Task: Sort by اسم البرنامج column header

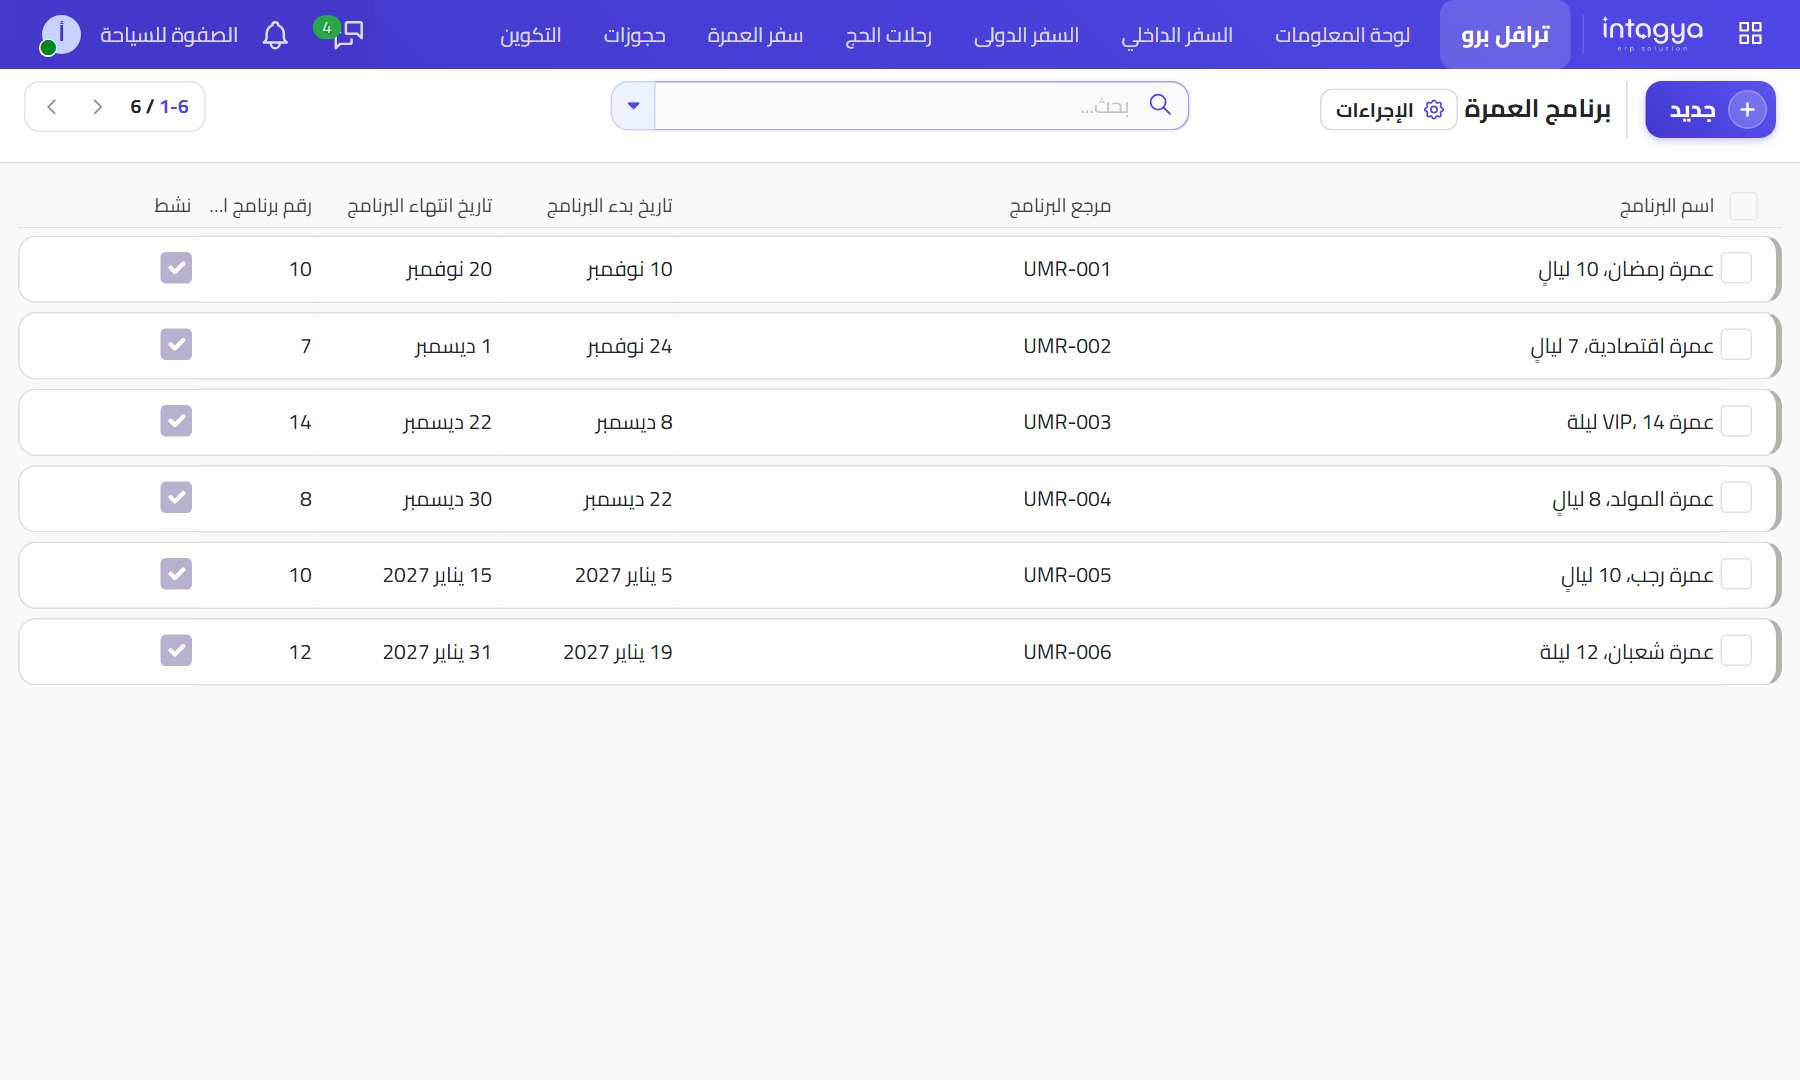Action: pyautogui.click(x=1666, y=206)
